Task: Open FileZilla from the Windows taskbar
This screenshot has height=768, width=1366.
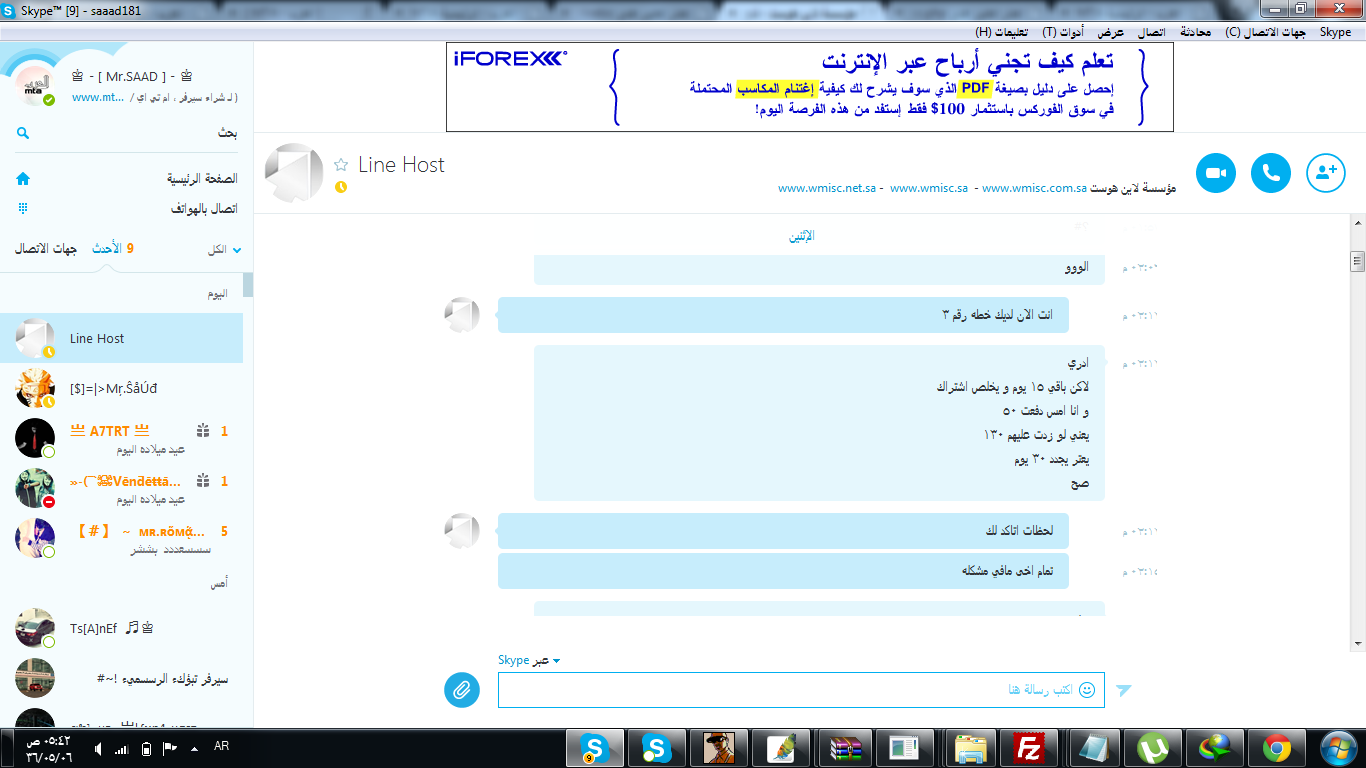Action: [x=1029, y=748]
